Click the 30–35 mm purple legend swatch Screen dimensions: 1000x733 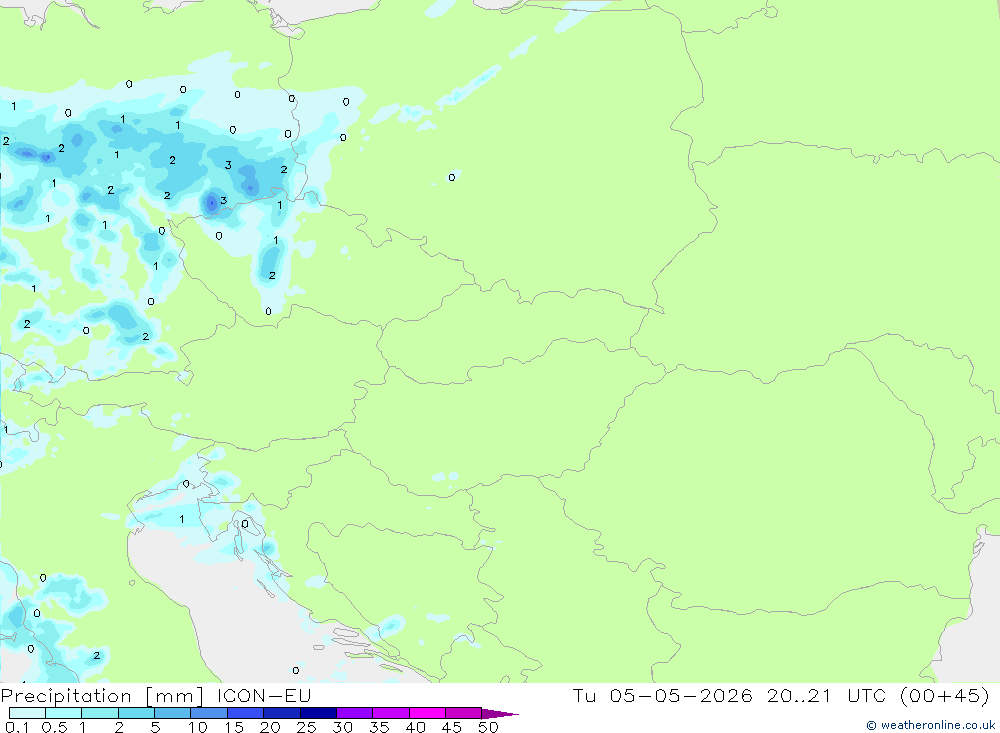click(x=355, y=713)
